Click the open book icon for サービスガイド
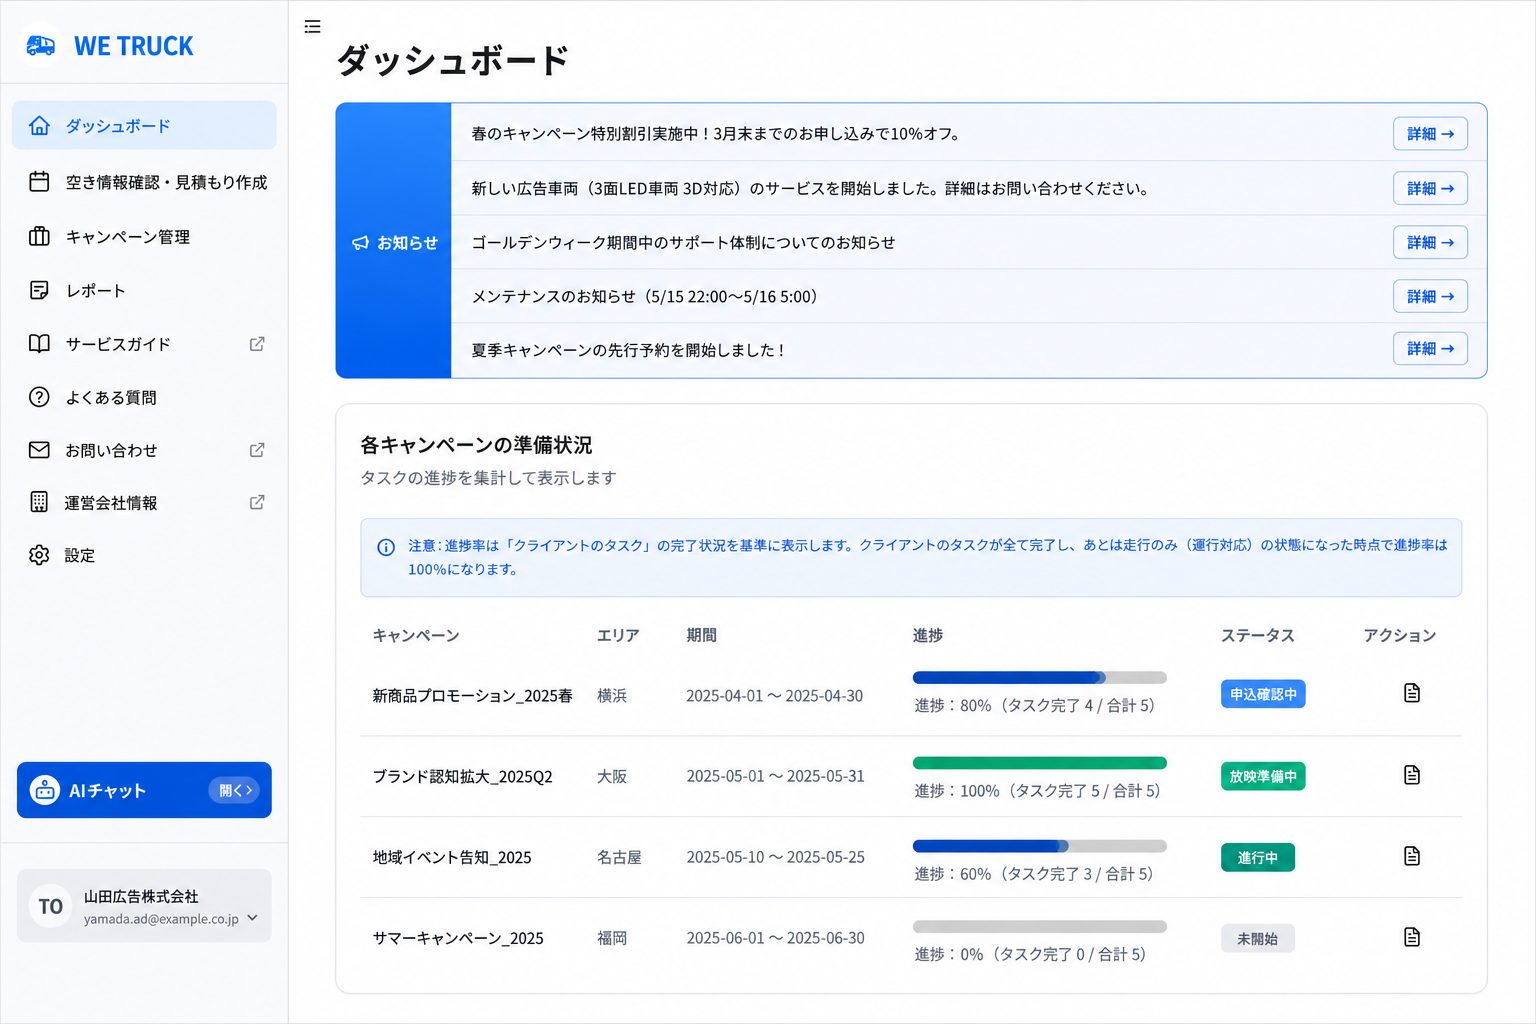1536x1024 pixels. [39, 344]
